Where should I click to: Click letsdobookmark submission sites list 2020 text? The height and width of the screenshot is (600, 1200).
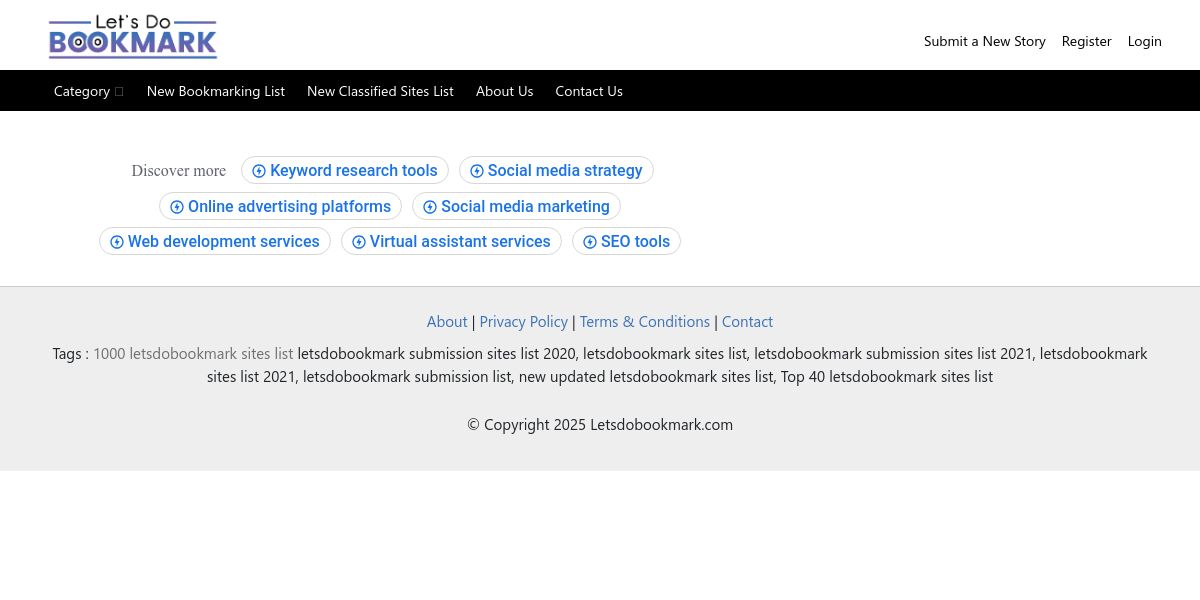pos(436,353)
